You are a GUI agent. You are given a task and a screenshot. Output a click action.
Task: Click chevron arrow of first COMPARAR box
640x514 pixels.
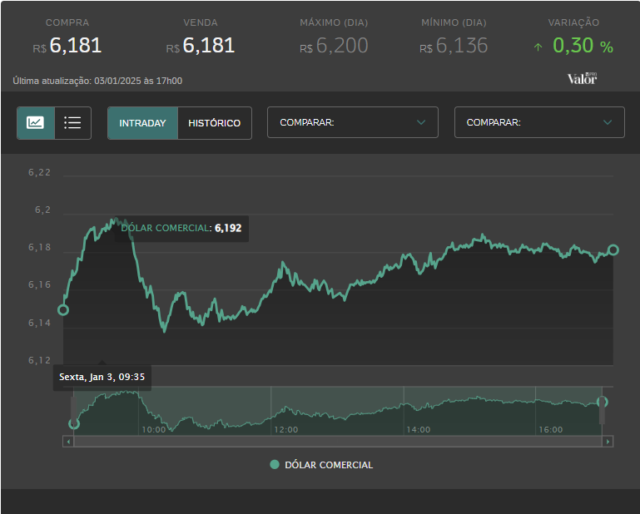pyautogui.click(x=421, y=122)
